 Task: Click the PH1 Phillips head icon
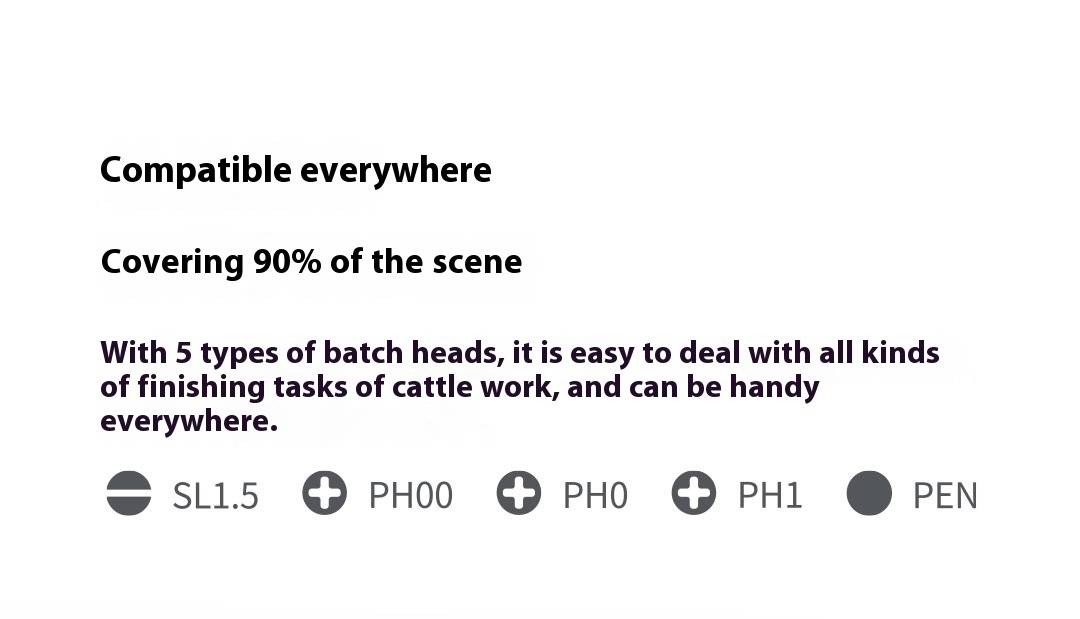coord(694,493)
